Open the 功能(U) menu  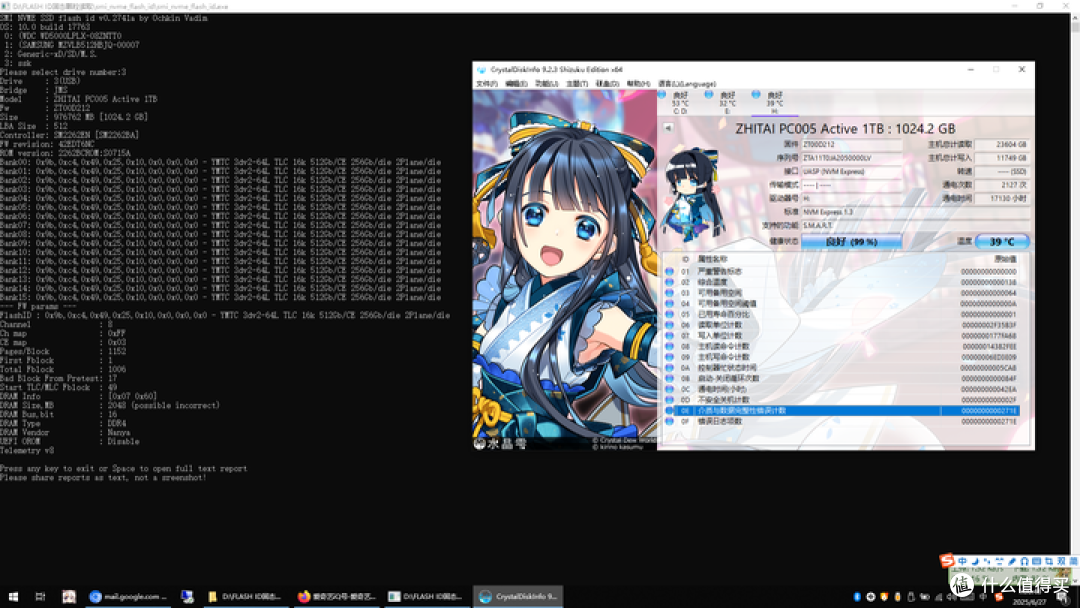(546, 84)
